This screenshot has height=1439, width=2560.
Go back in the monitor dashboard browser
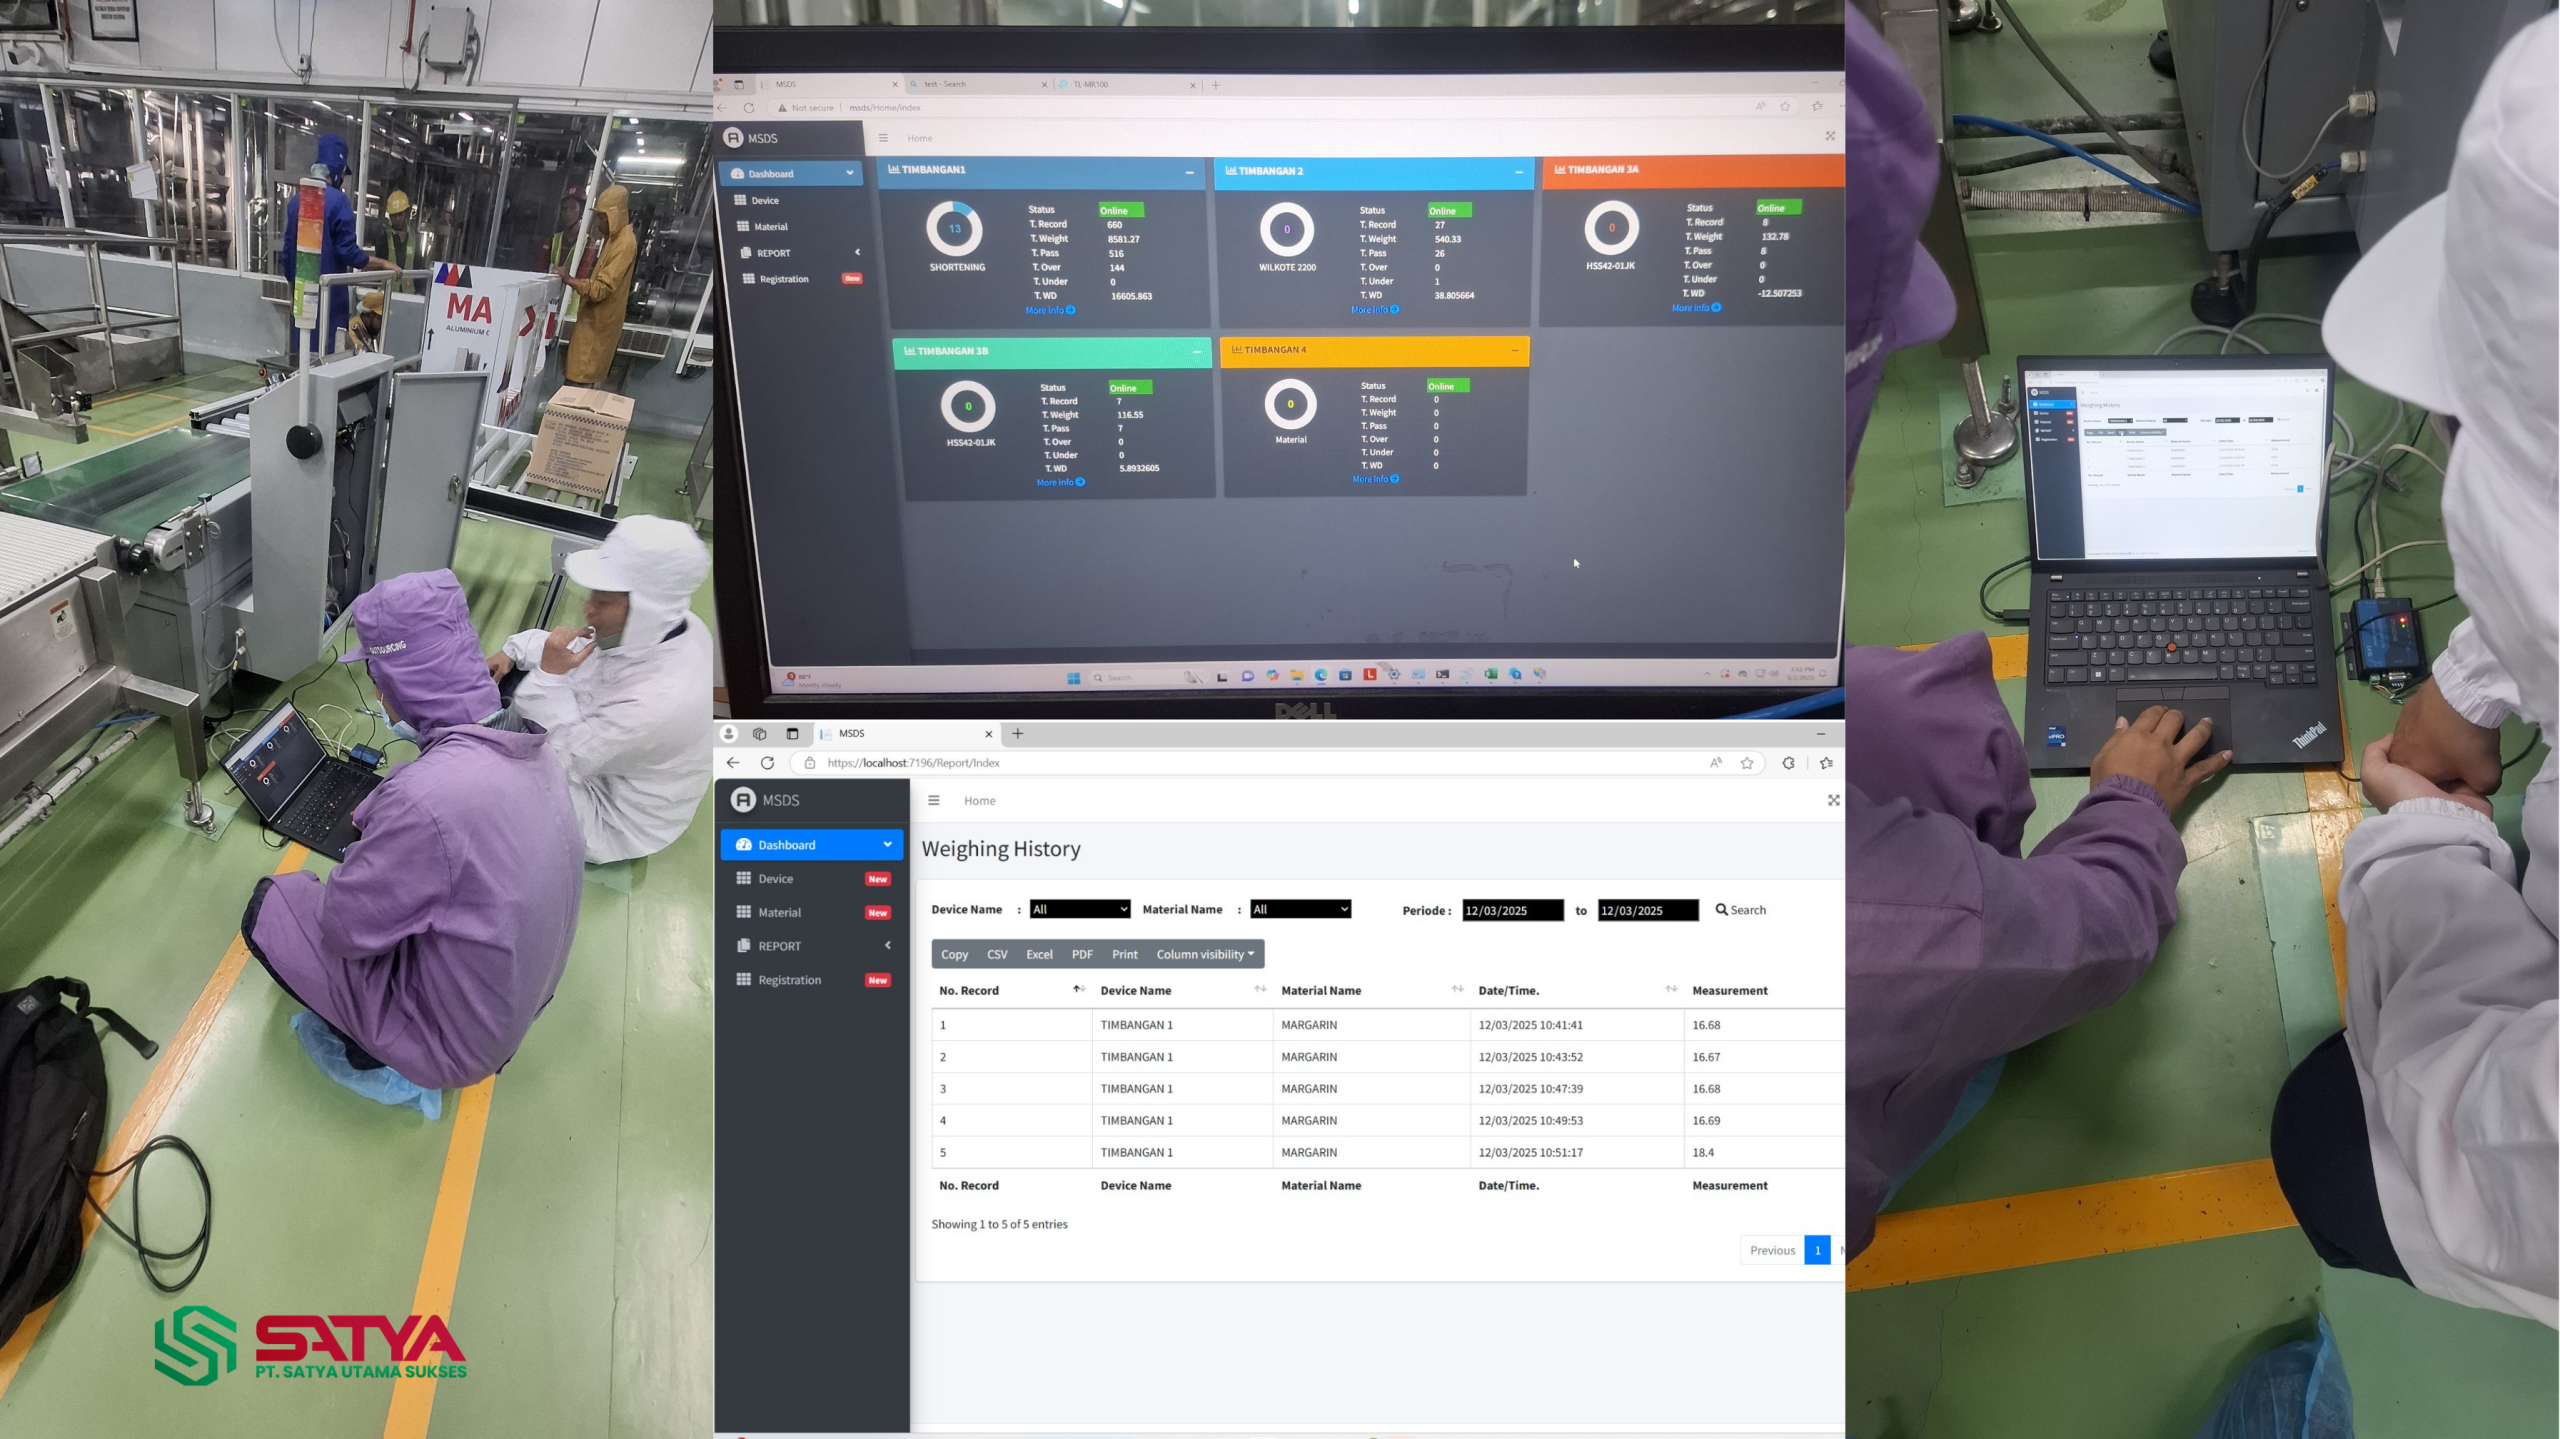click(723, 107)
